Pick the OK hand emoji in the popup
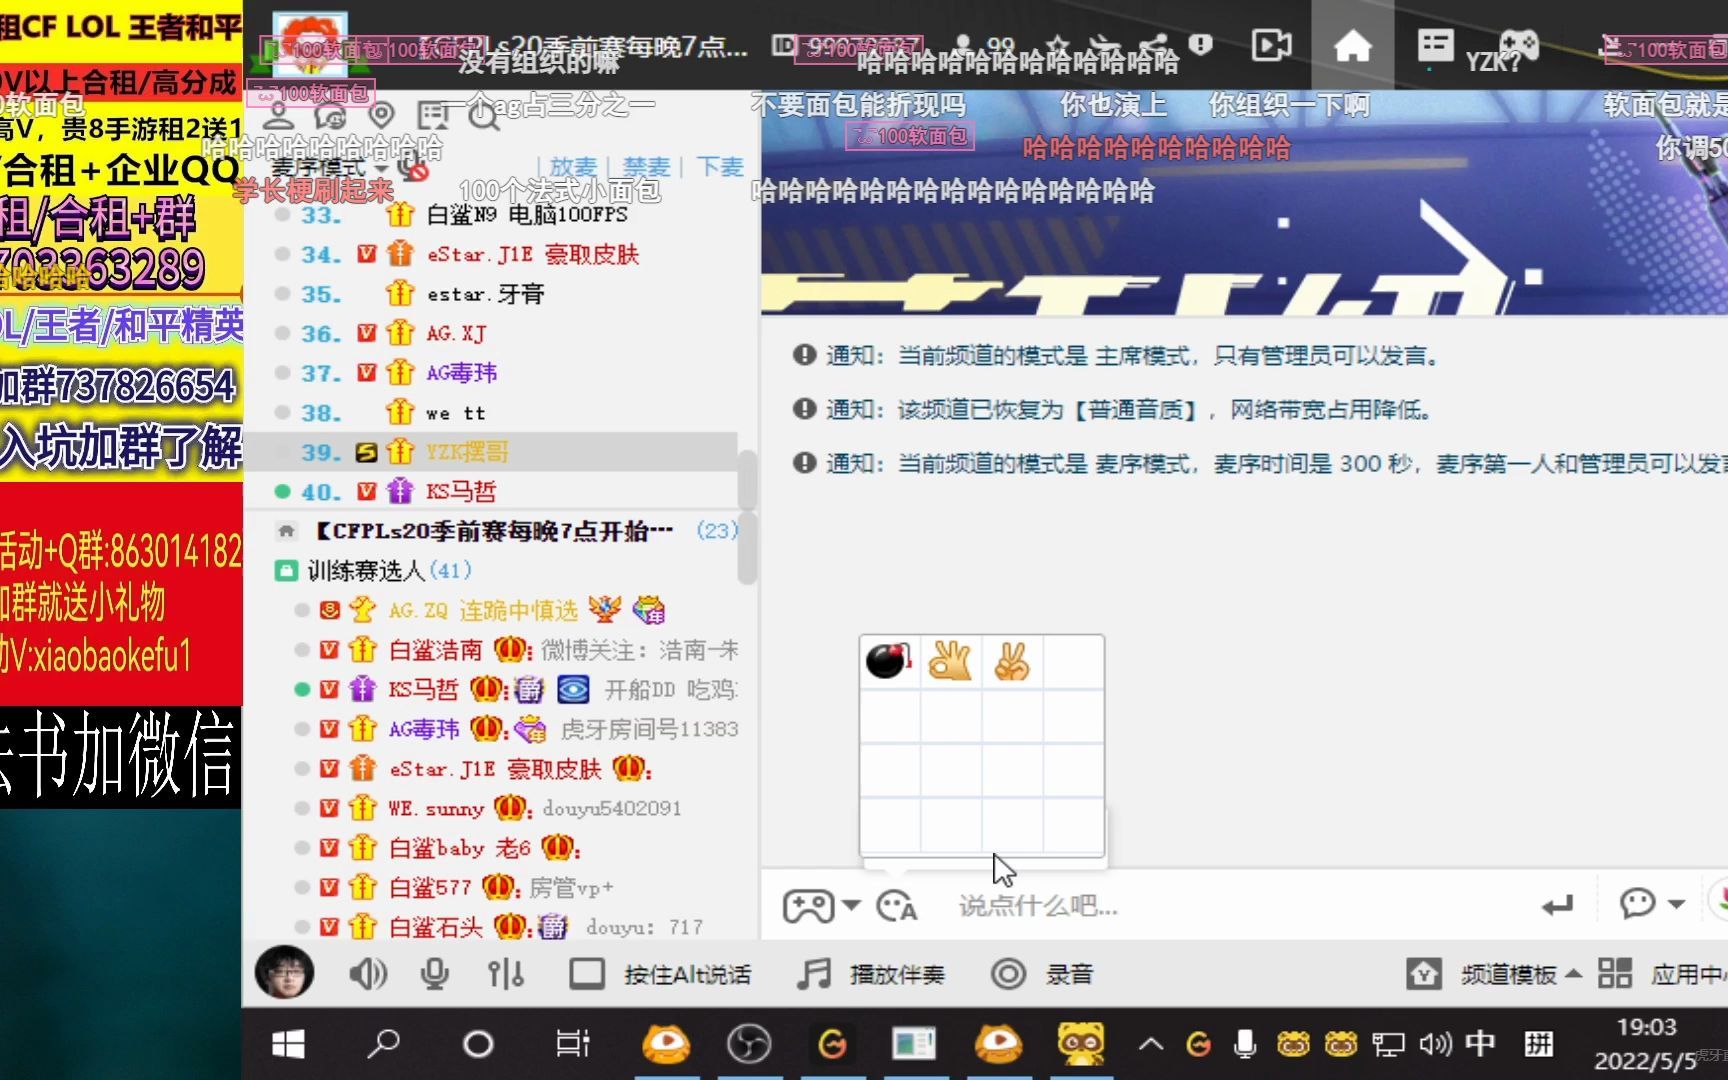Viewport: 1728px width, 1080px height. (950, 661)
